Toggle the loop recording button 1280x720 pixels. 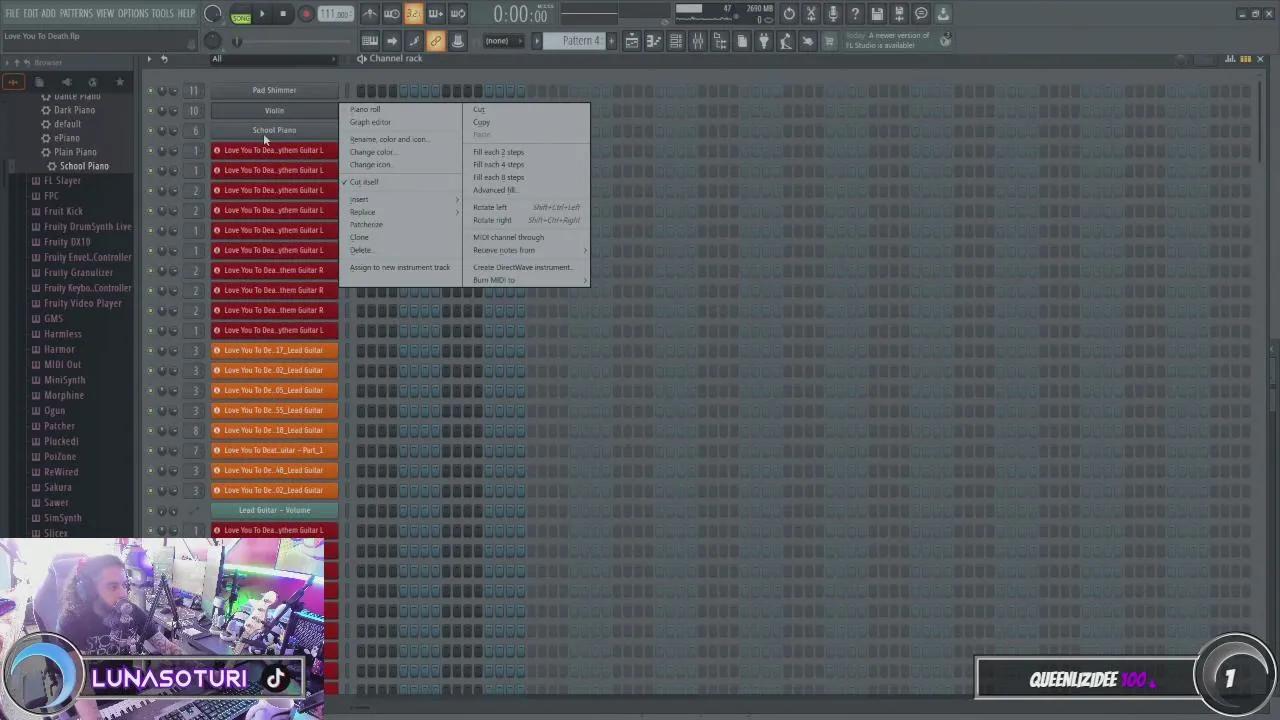457,14
